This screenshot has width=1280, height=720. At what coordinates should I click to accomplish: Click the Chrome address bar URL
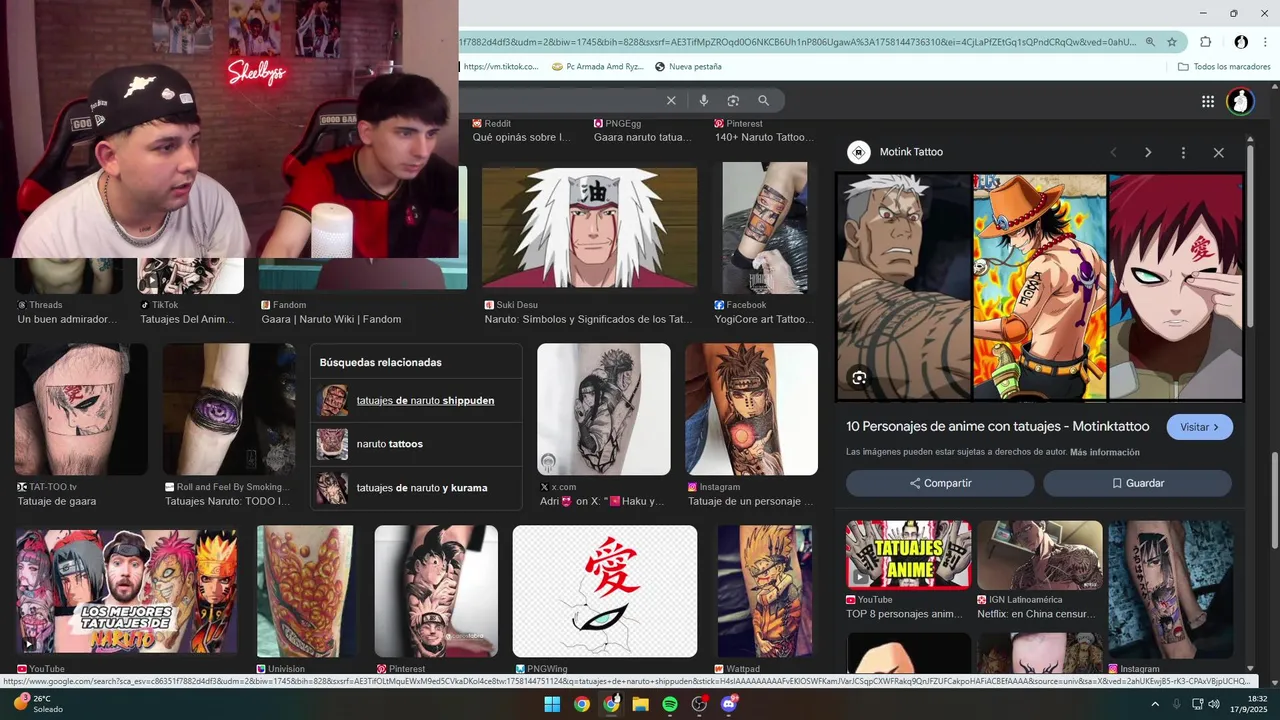[x=797, y=42]
